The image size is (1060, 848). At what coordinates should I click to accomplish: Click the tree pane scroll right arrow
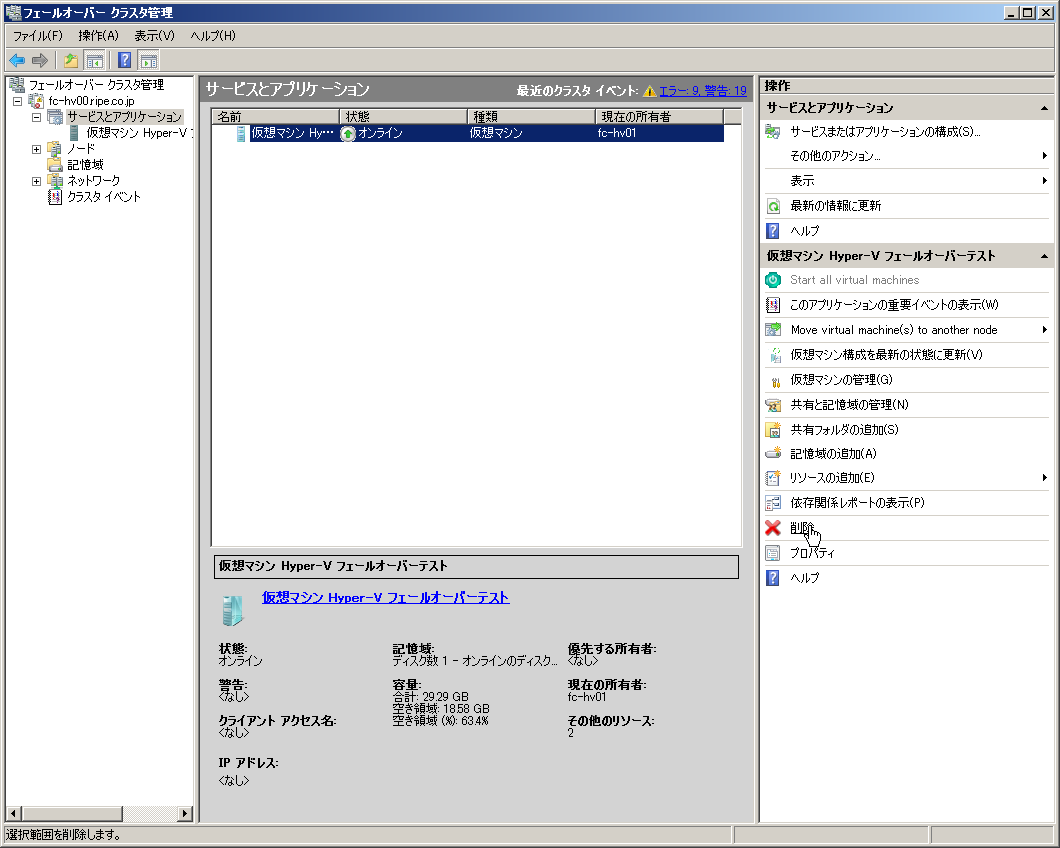click(185, 814)
